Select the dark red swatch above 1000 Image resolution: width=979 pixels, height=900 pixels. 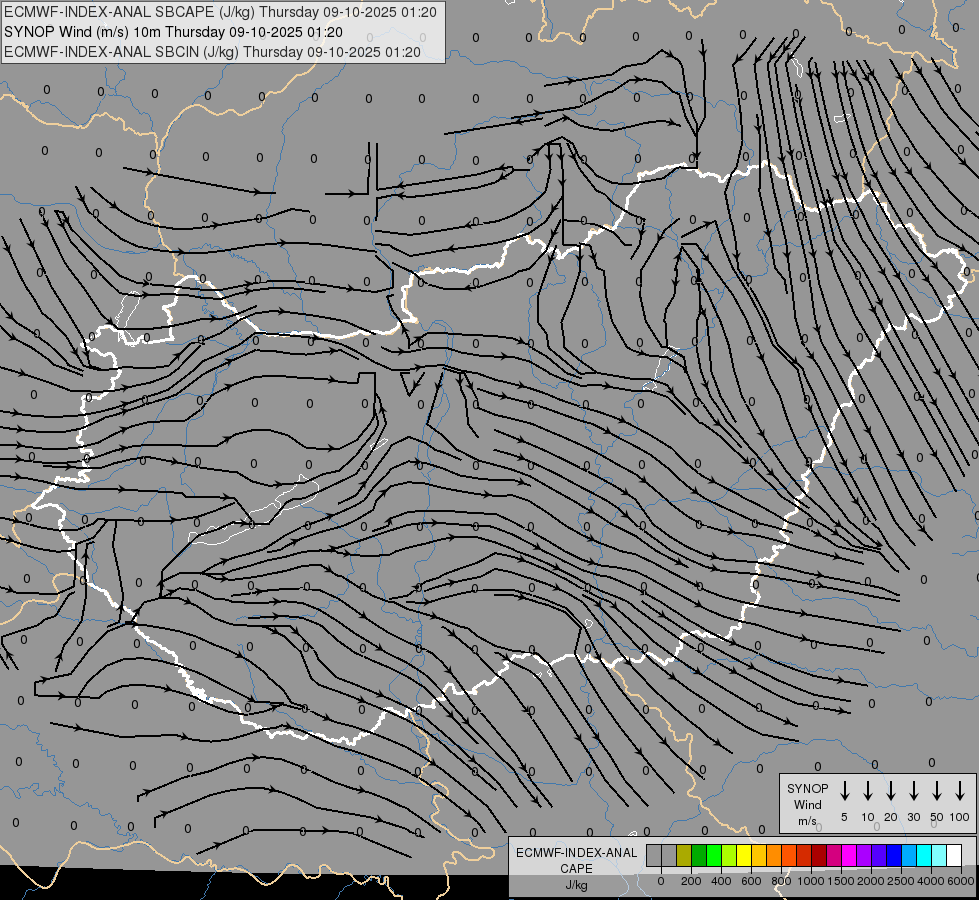coord(819,856)
